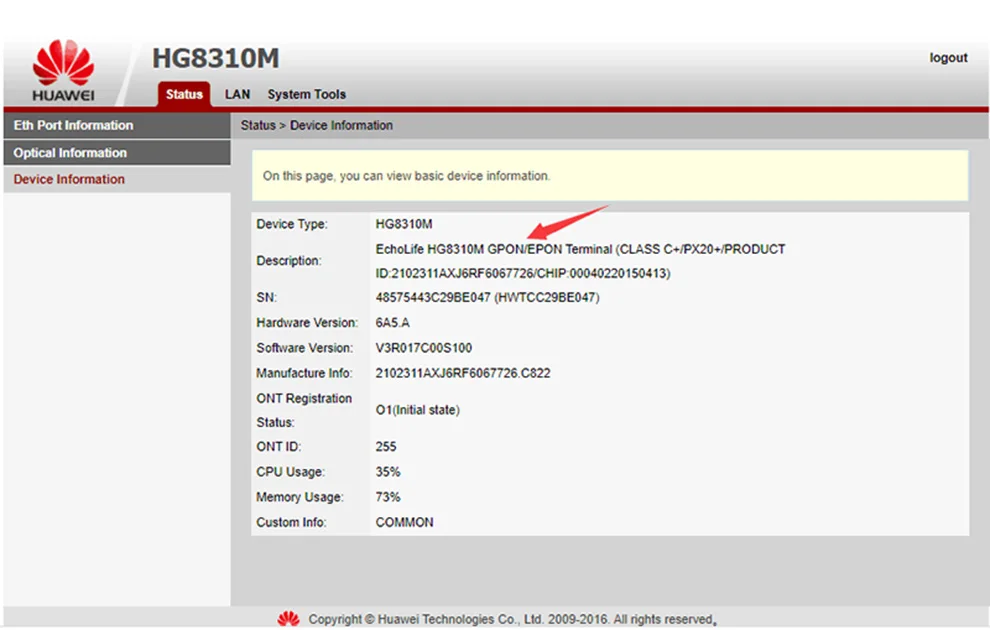Click the manufacture info value 2102311AXJ6RF6067726.C822
990x630 pixels.
[x=463, y=373]
